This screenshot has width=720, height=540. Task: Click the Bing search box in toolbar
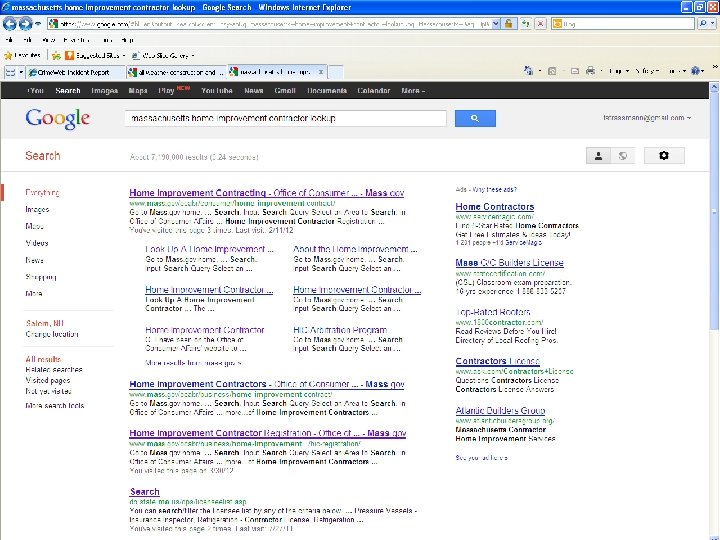pos(624,23)
